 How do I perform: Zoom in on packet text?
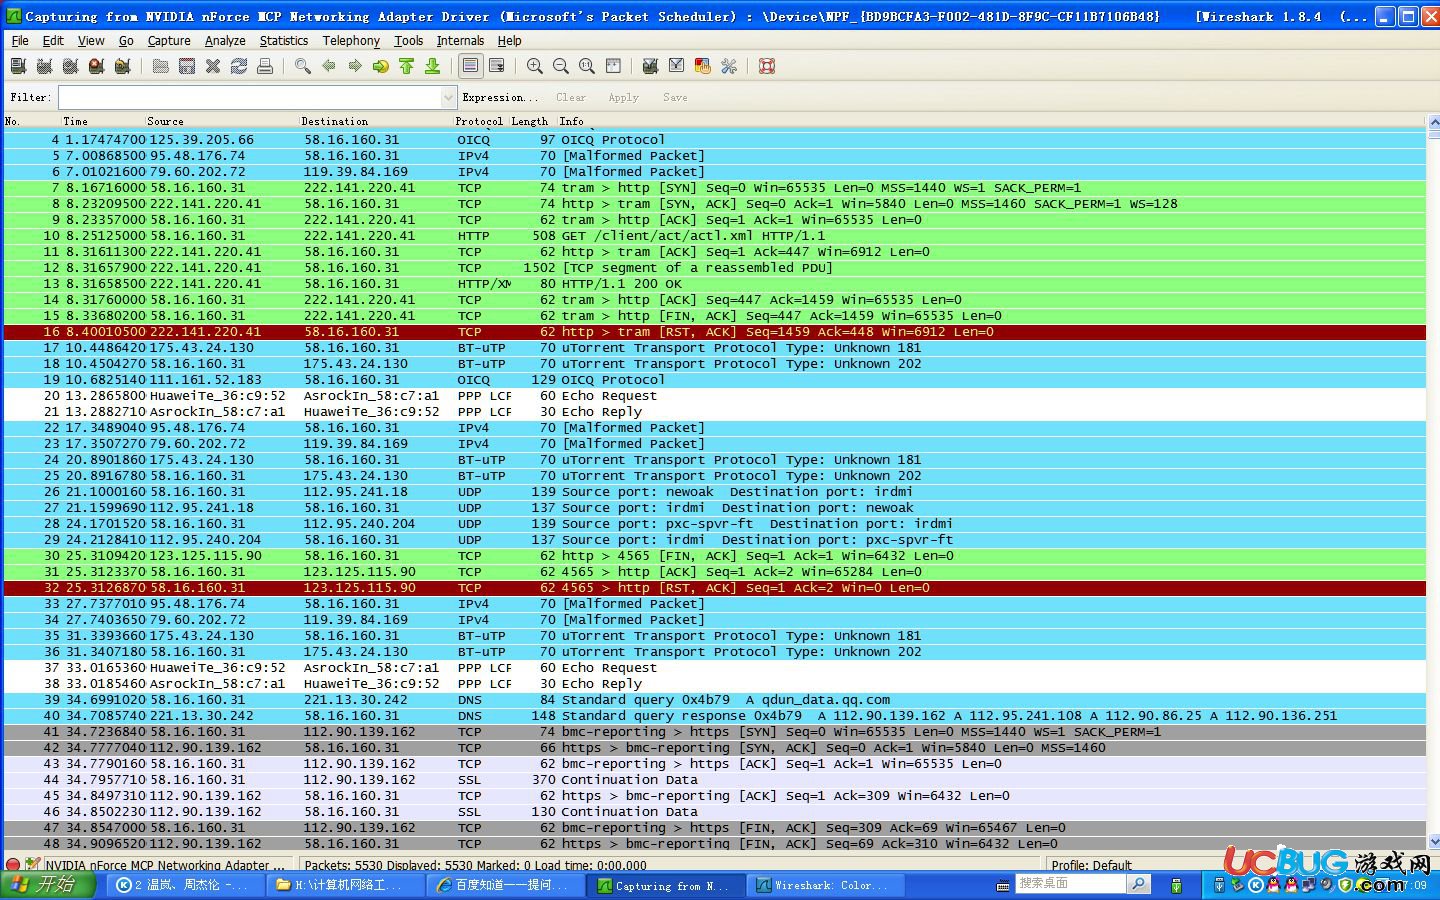tap(534, 66)
